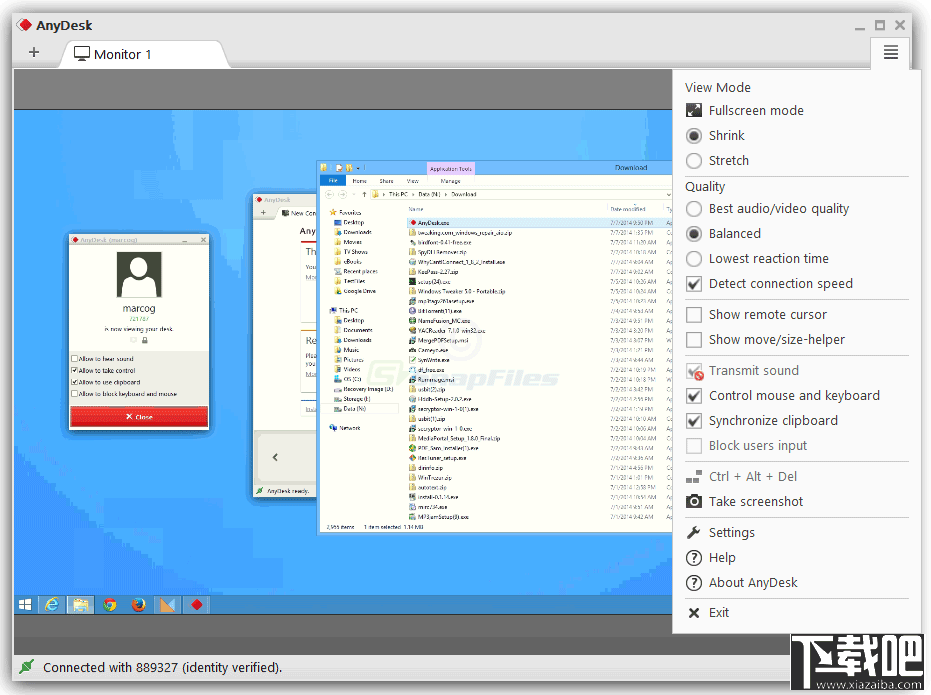Click red Close button in marcog dialog
Screen dimensions: 931x695
click(x=139, y=417)
